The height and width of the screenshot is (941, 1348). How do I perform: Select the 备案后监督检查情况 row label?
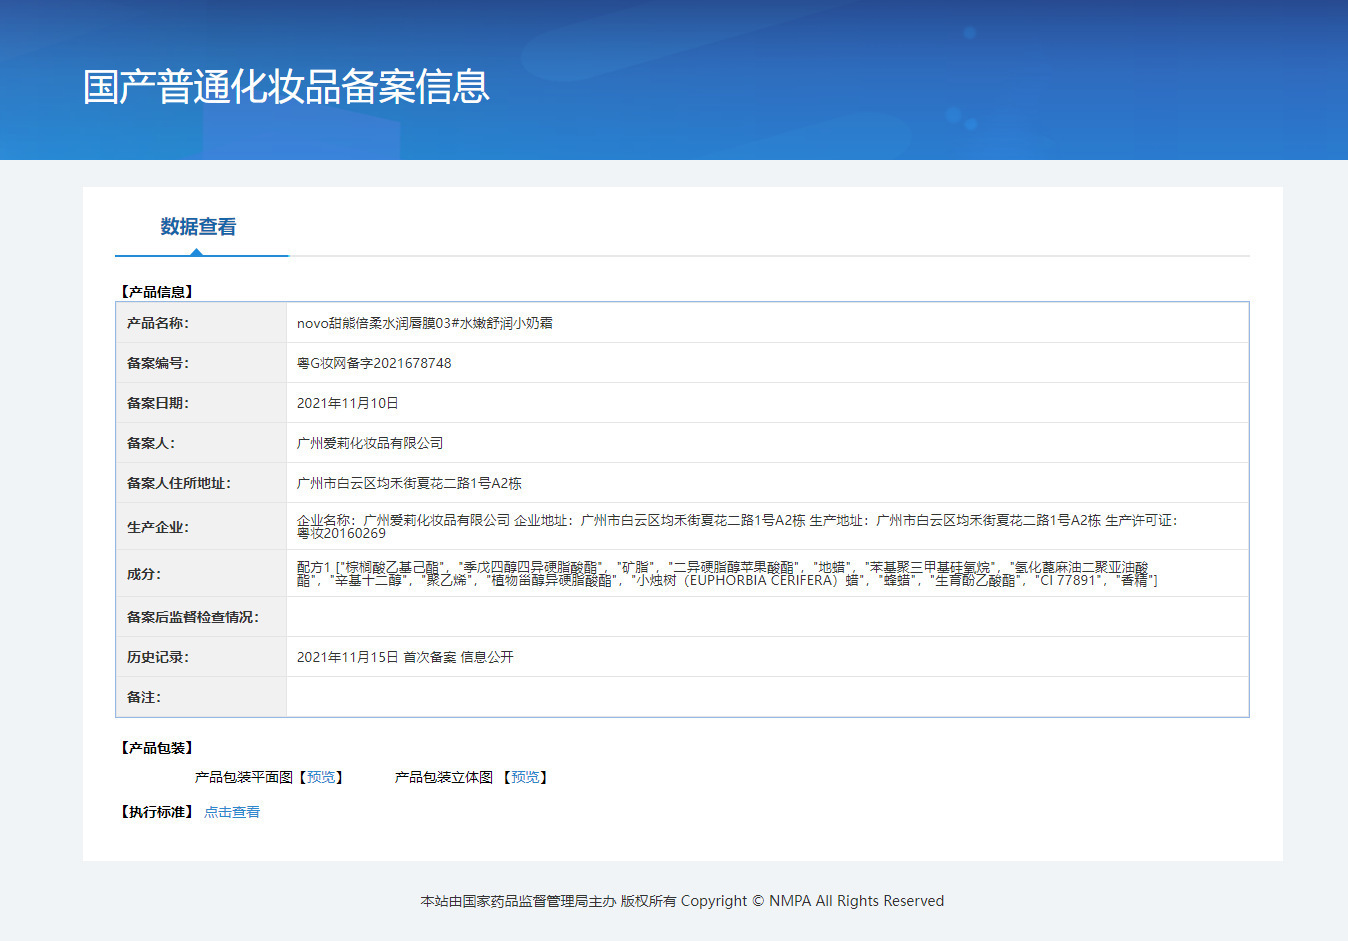(193, 617)
